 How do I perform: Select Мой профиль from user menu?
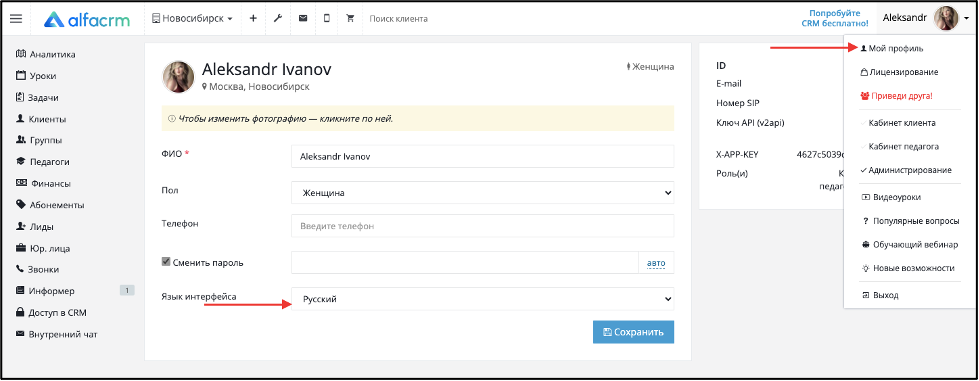(x=892, y=48)
